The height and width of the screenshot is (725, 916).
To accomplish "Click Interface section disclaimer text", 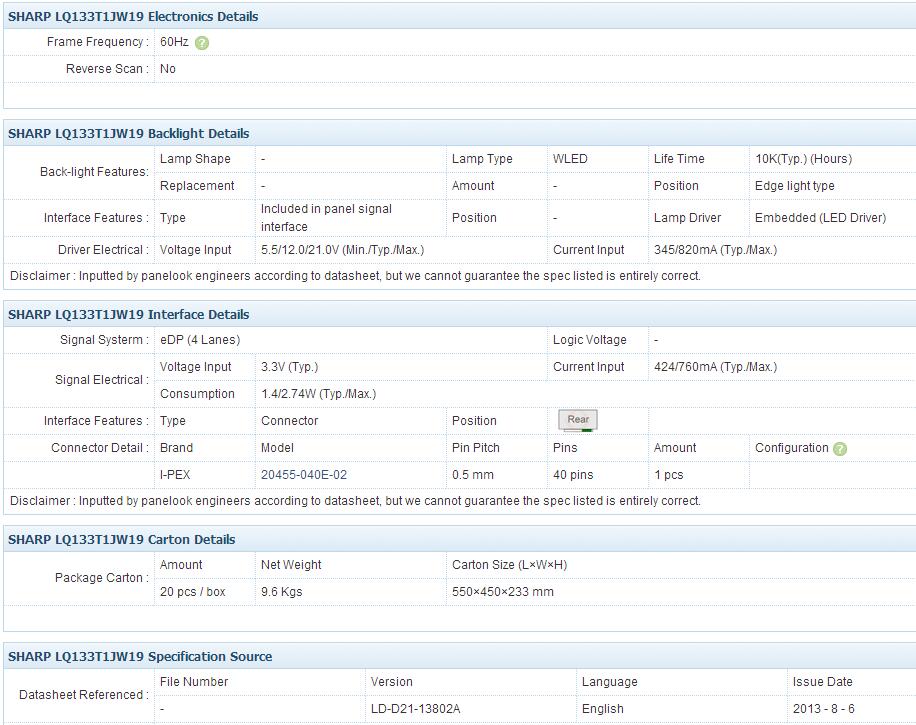I will click(355, 501).
